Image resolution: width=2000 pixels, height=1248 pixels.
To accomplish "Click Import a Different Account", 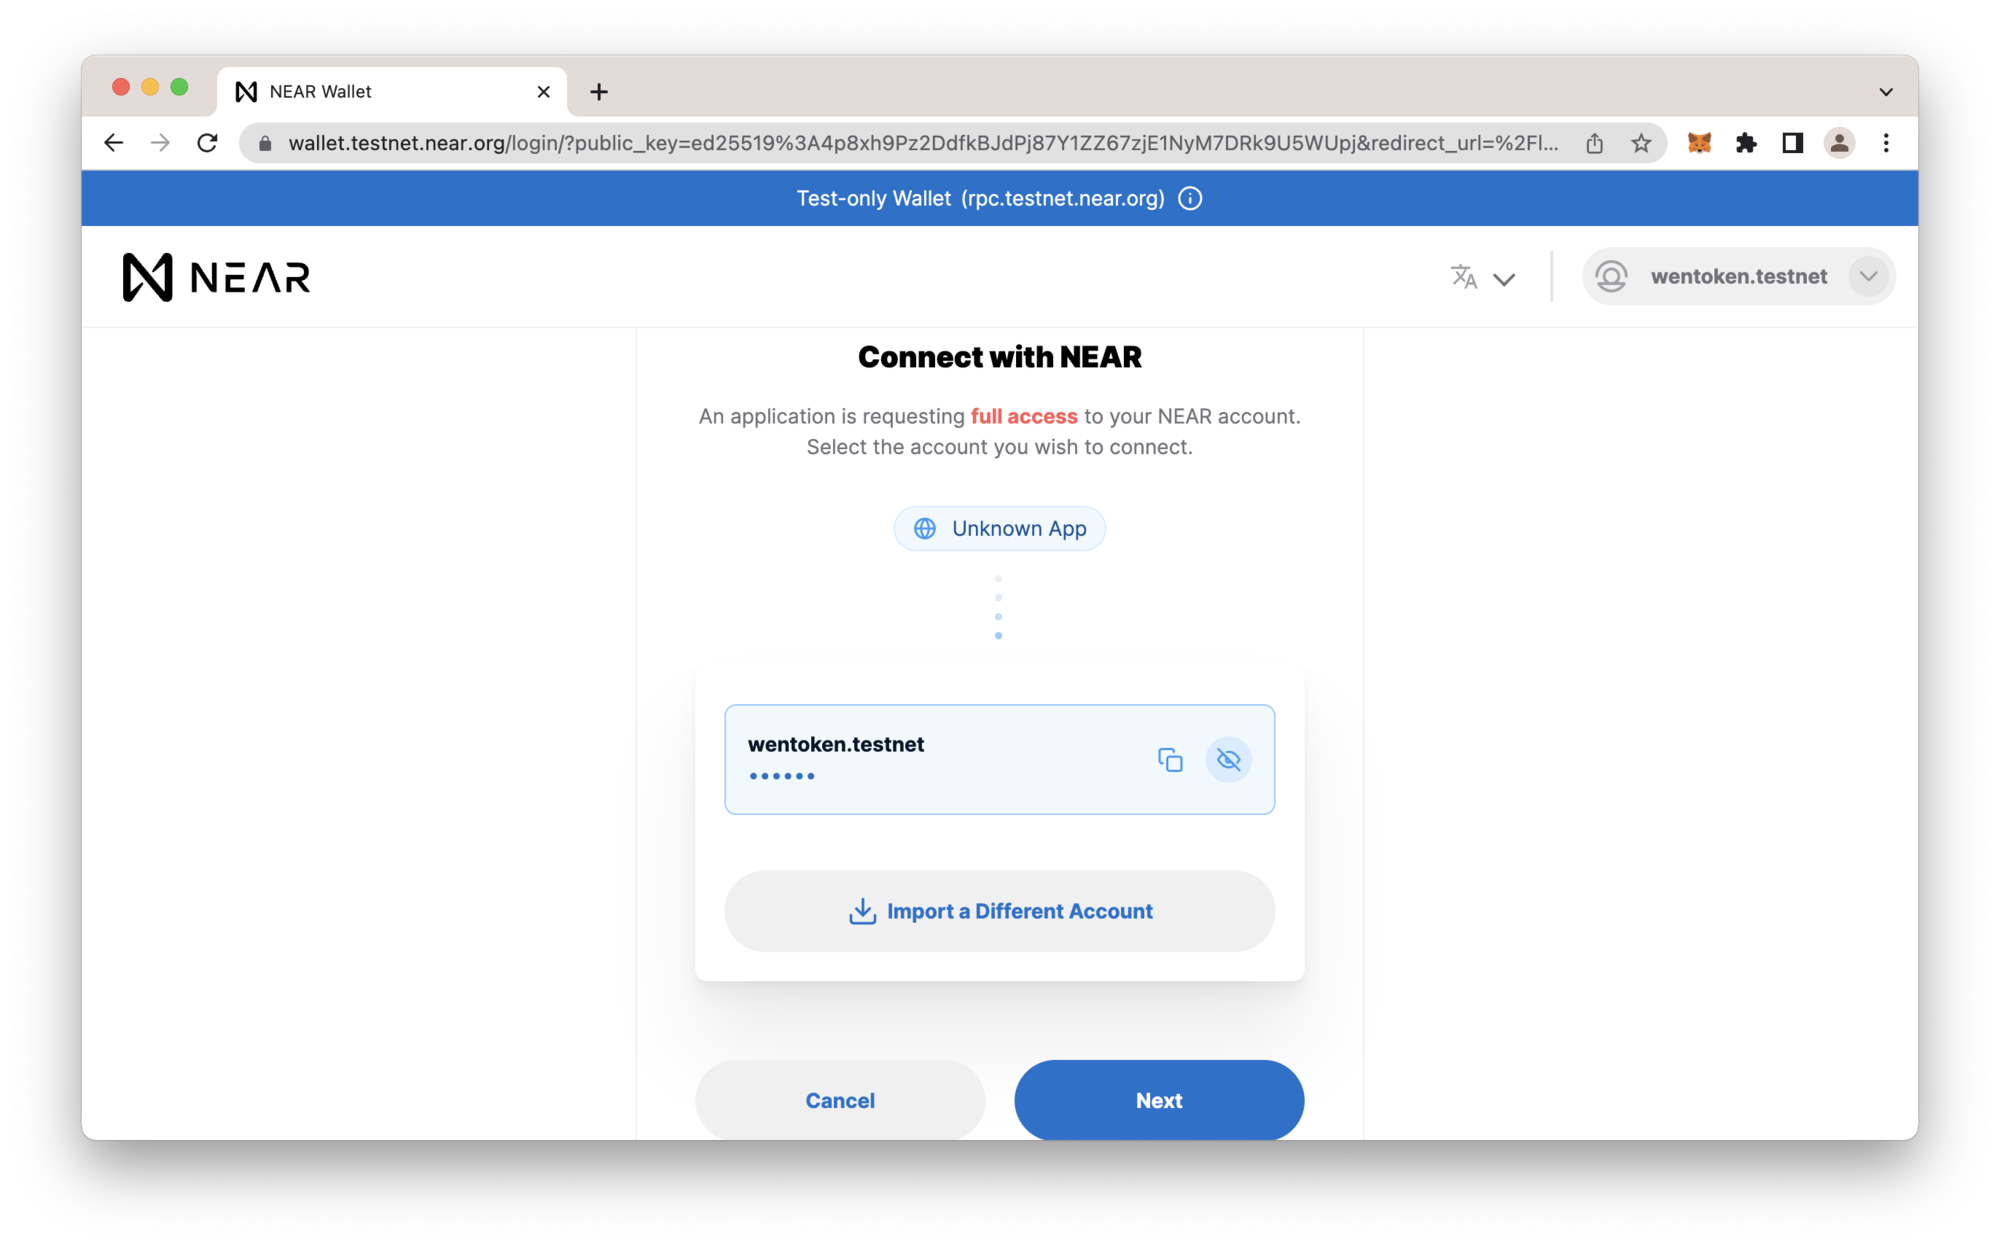I will pyautogui.click(x=1000, y=911).
